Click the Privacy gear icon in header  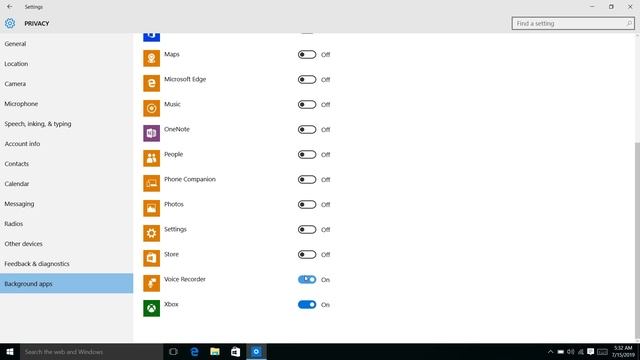10,23
